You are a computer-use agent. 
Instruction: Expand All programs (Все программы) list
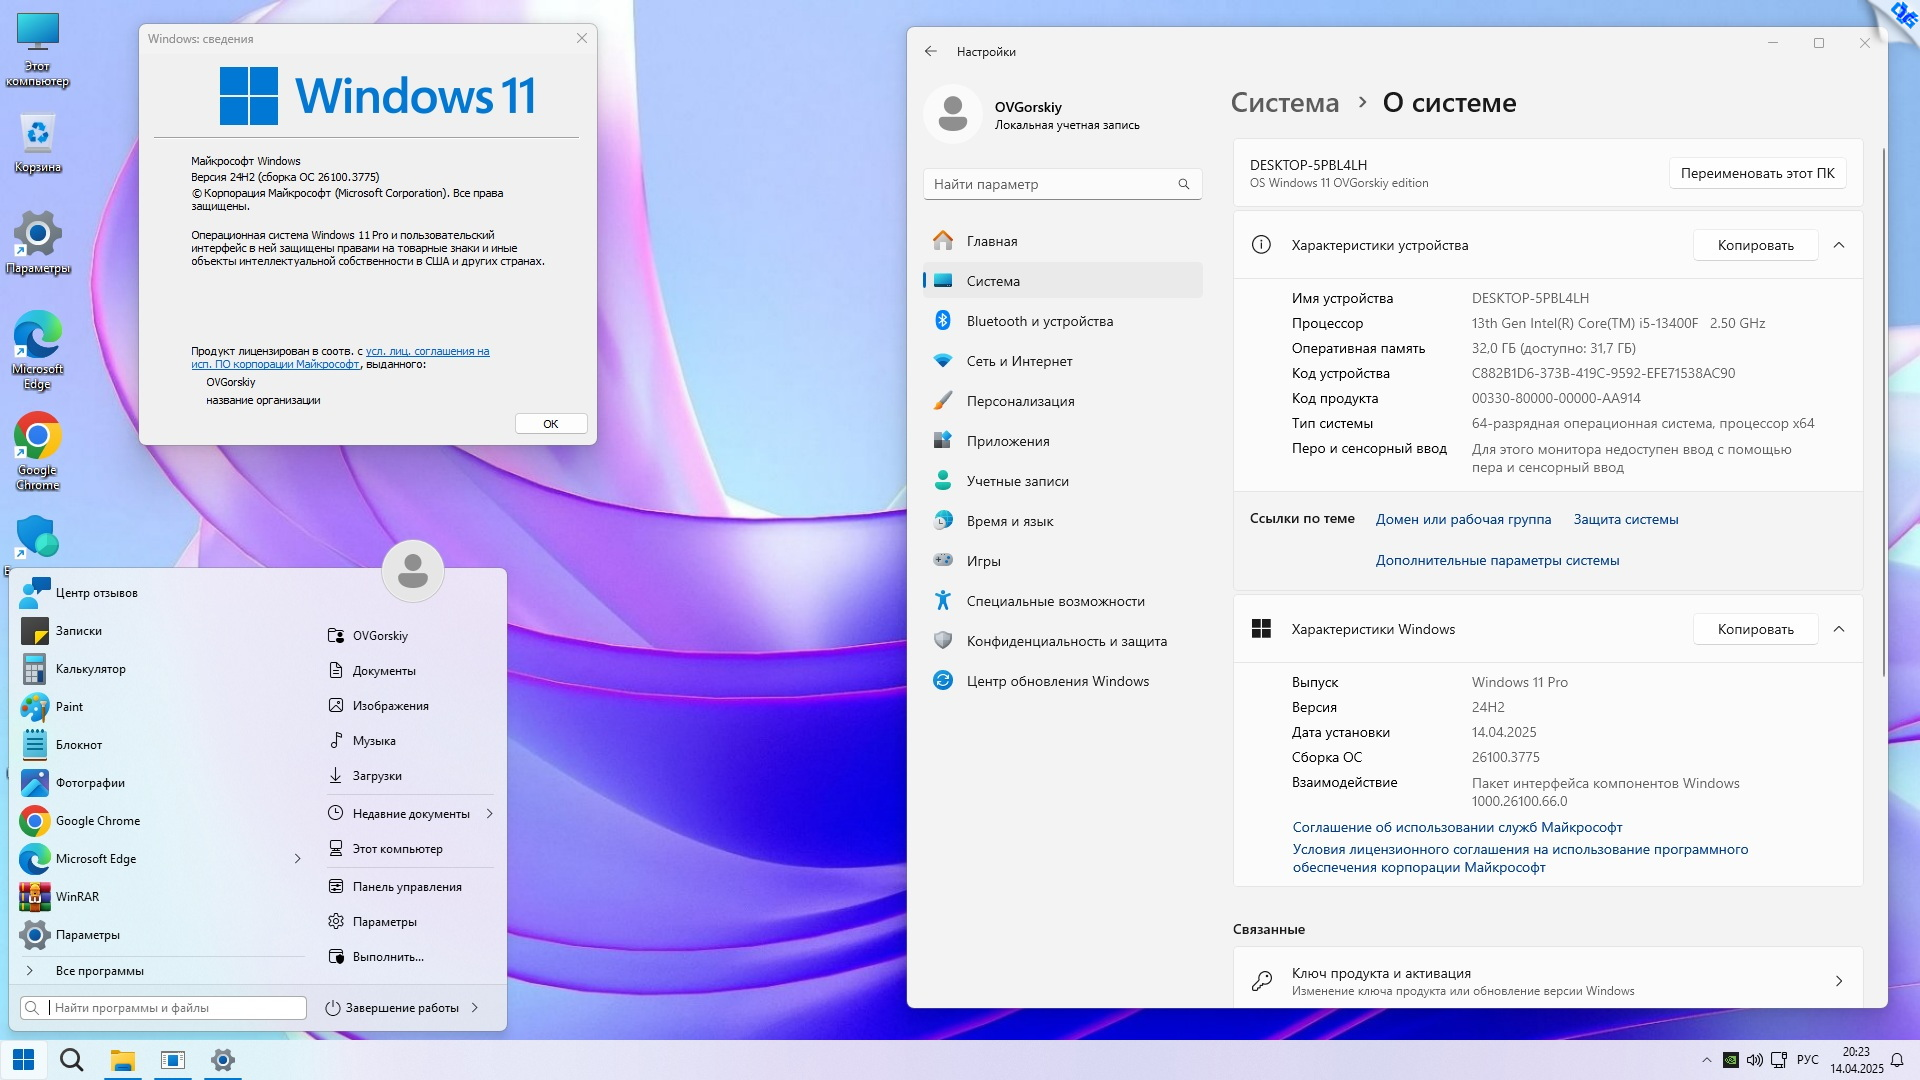(x=99, y=971)
